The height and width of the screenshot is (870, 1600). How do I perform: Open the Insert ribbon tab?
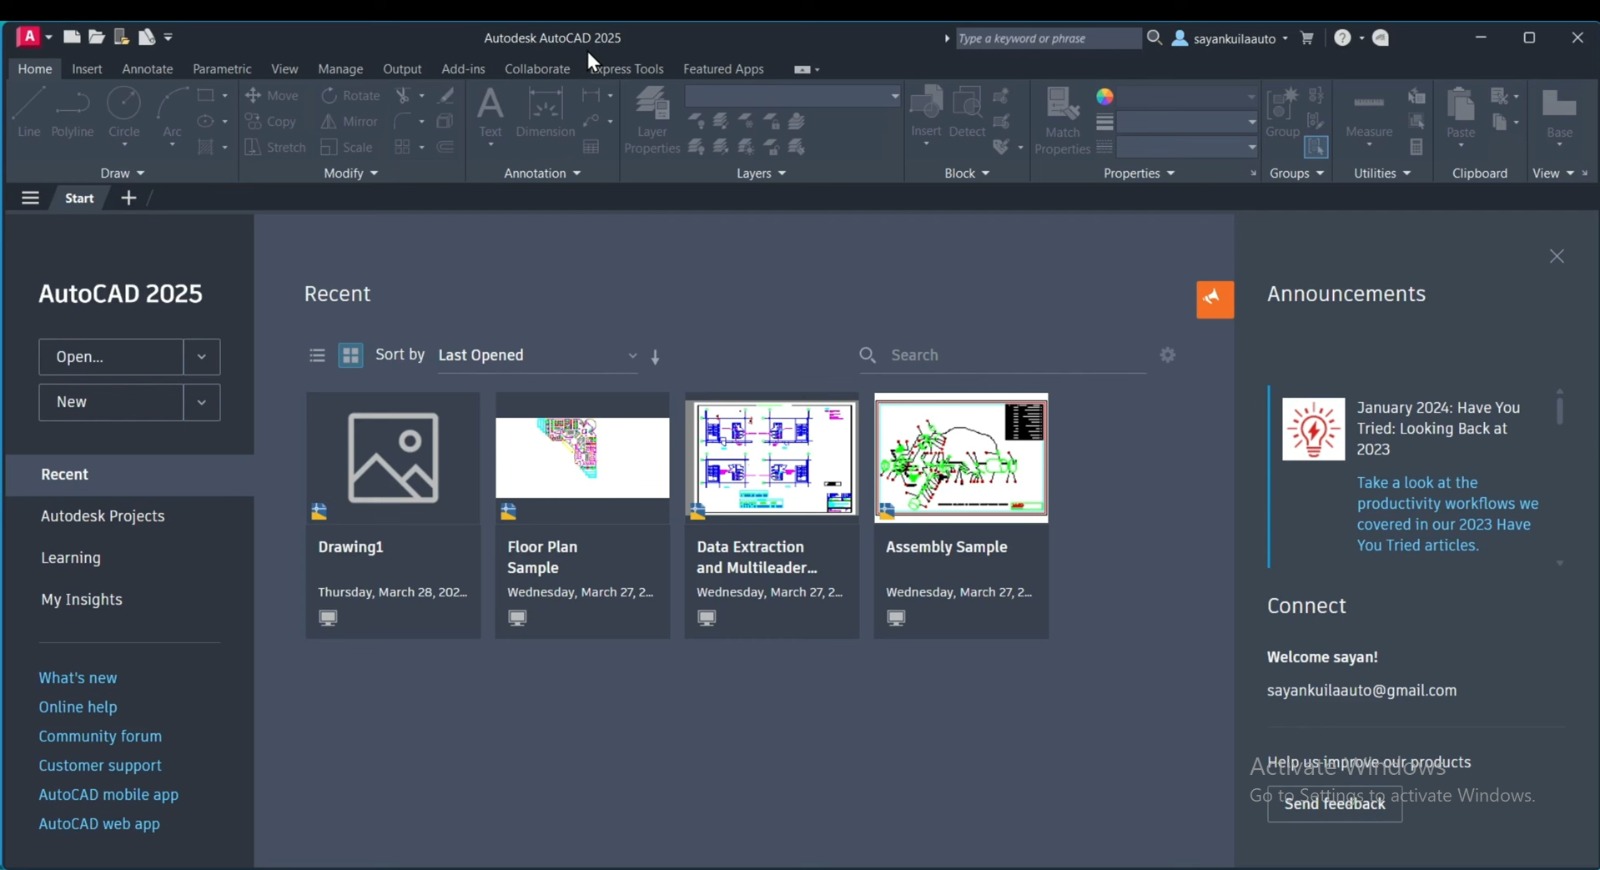coord(87,69)
